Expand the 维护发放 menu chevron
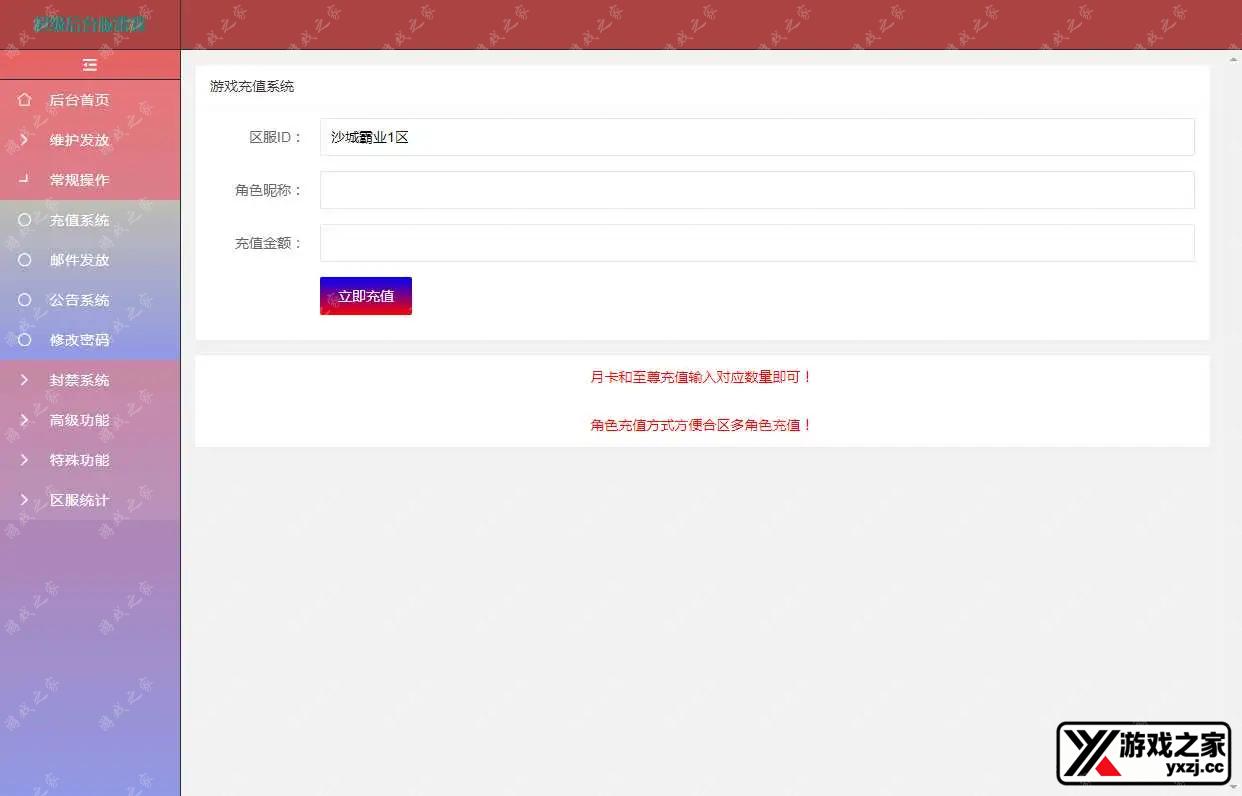The height and width of the screenshot is (796, 1242). [25, 140]
